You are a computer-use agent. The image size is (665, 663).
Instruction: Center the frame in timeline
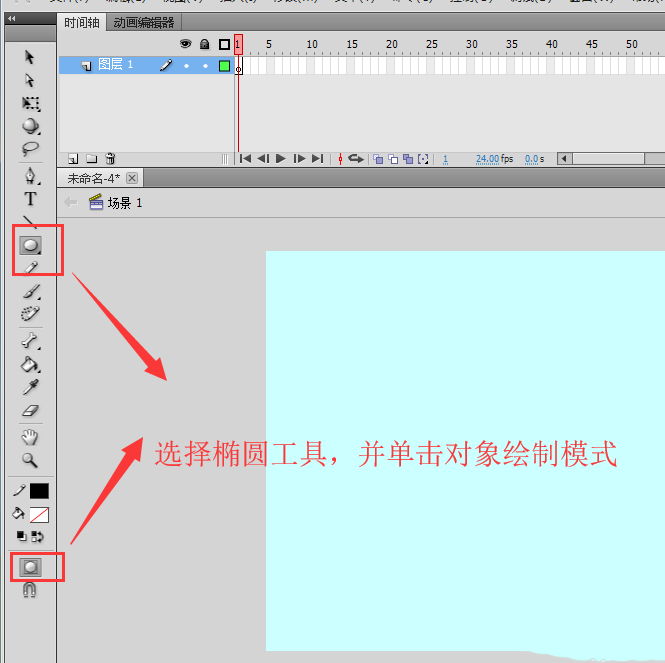(340, 159)
